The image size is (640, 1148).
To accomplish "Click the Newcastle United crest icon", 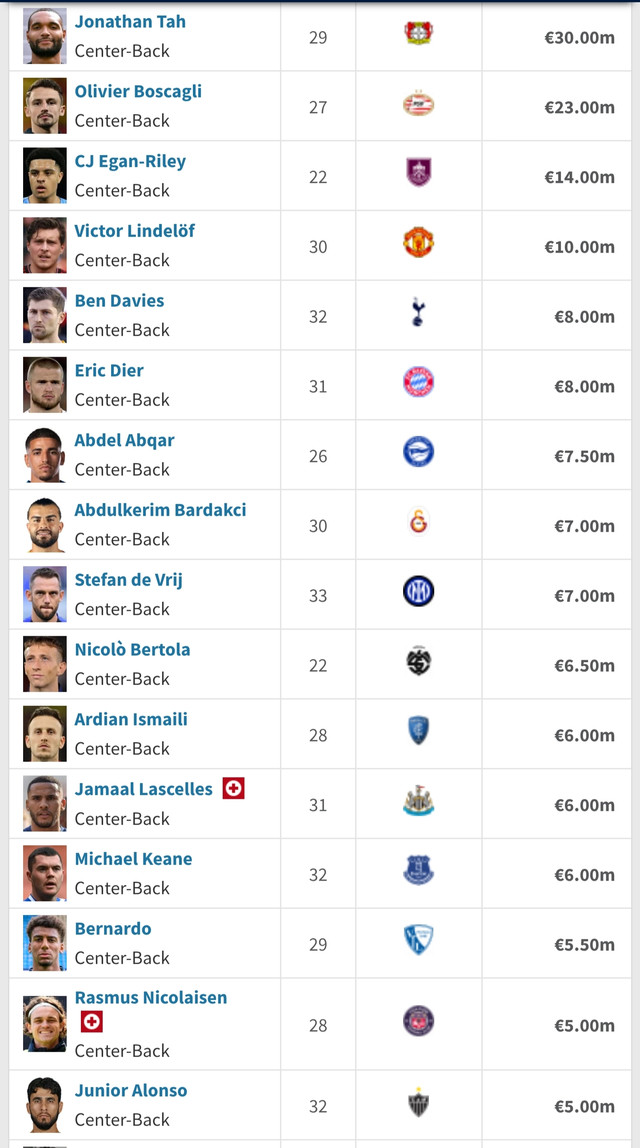I will coord(418,801).
